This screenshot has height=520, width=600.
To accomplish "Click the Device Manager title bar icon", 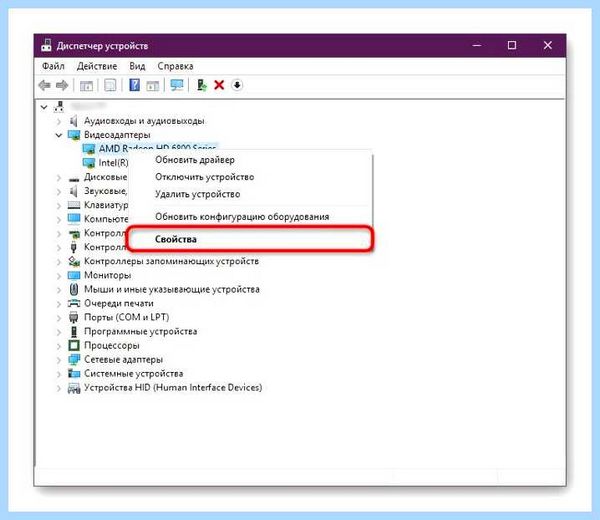I will point(46,45).
